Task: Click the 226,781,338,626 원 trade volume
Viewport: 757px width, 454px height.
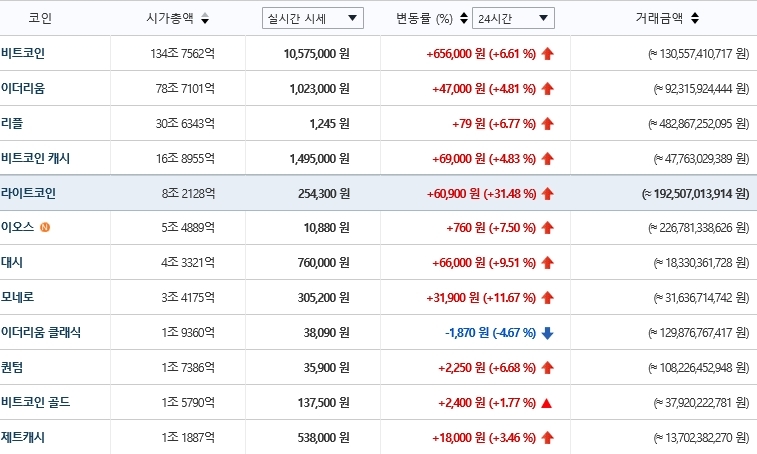Action: coord(699,227)
